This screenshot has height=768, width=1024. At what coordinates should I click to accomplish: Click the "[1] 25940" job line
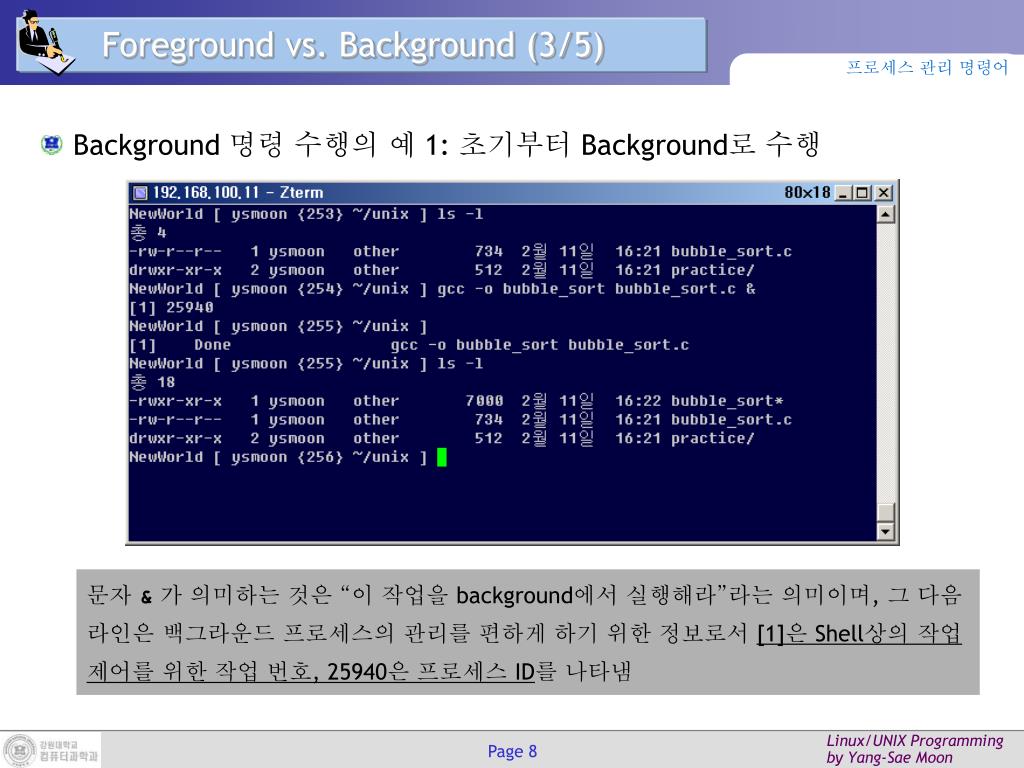tap(171, 308)
